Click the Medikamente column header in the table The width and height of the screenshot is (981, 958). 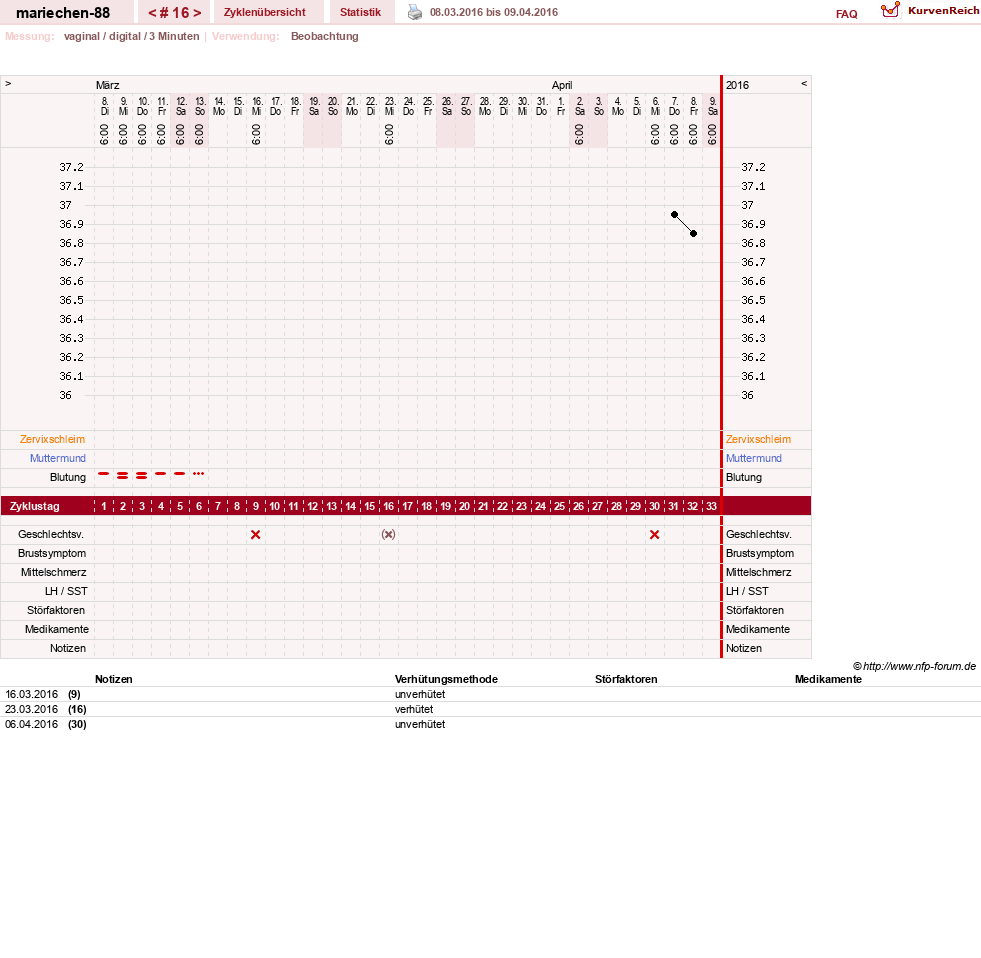click(x=828, y=679)
